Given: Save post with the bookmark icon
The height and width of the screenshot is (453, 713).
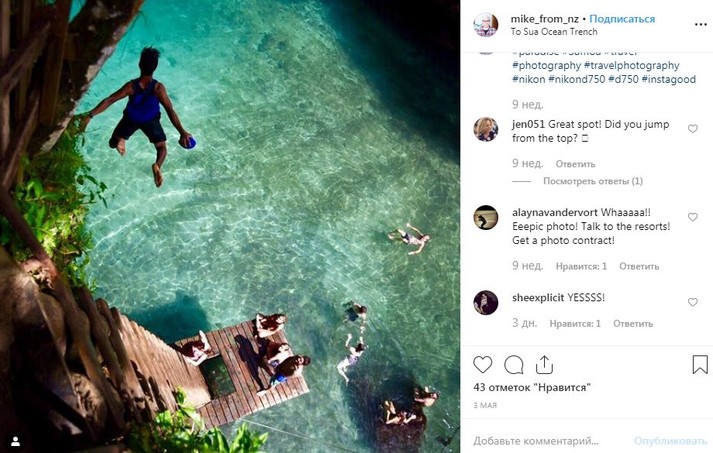Looking at the screenshot, I should (701, 365).
